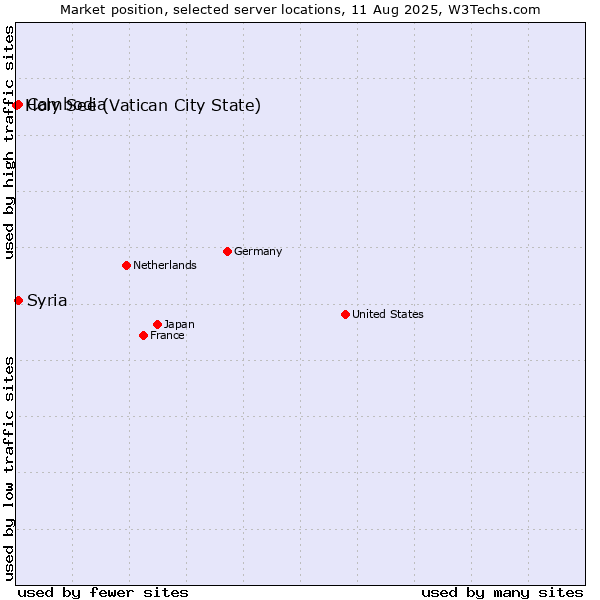Image resolution: width=600 pixels, height=600 pixels.
Task: Click 'Holy See (Vatican City State)' label
Action: (143, 105)
